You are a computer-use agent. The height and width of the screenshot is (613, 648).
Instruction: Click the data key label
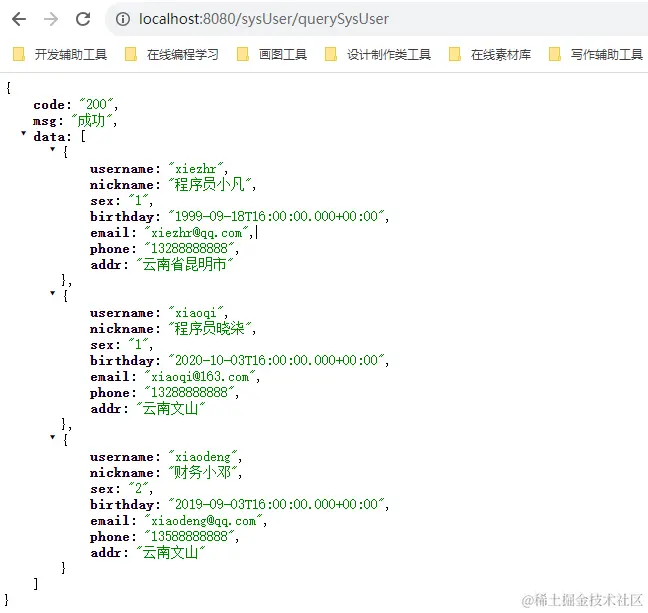point(52,136)
